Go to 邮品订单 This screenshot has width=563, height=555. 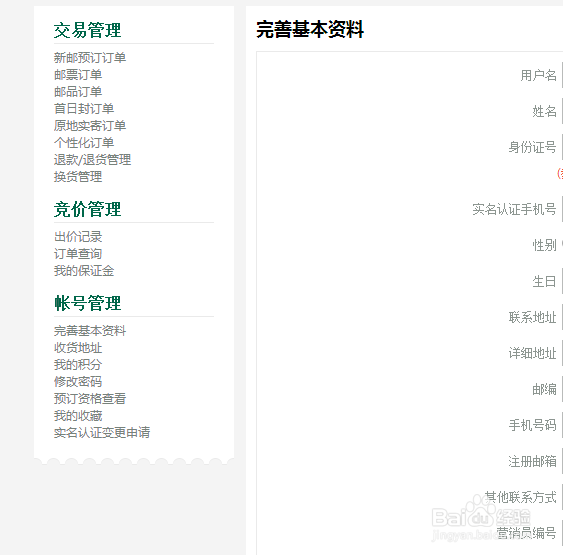coord(78,92)
